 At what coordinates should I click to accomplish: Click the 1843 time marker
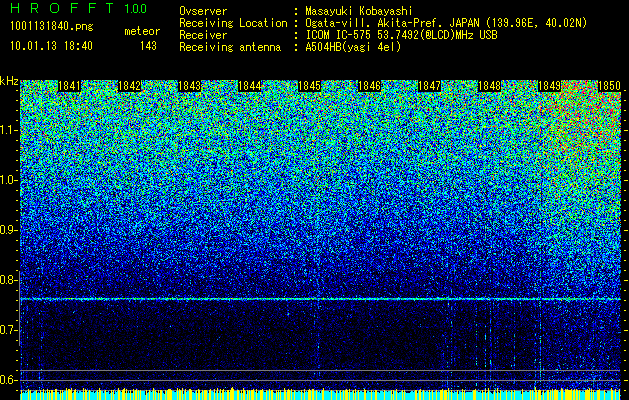189,86
